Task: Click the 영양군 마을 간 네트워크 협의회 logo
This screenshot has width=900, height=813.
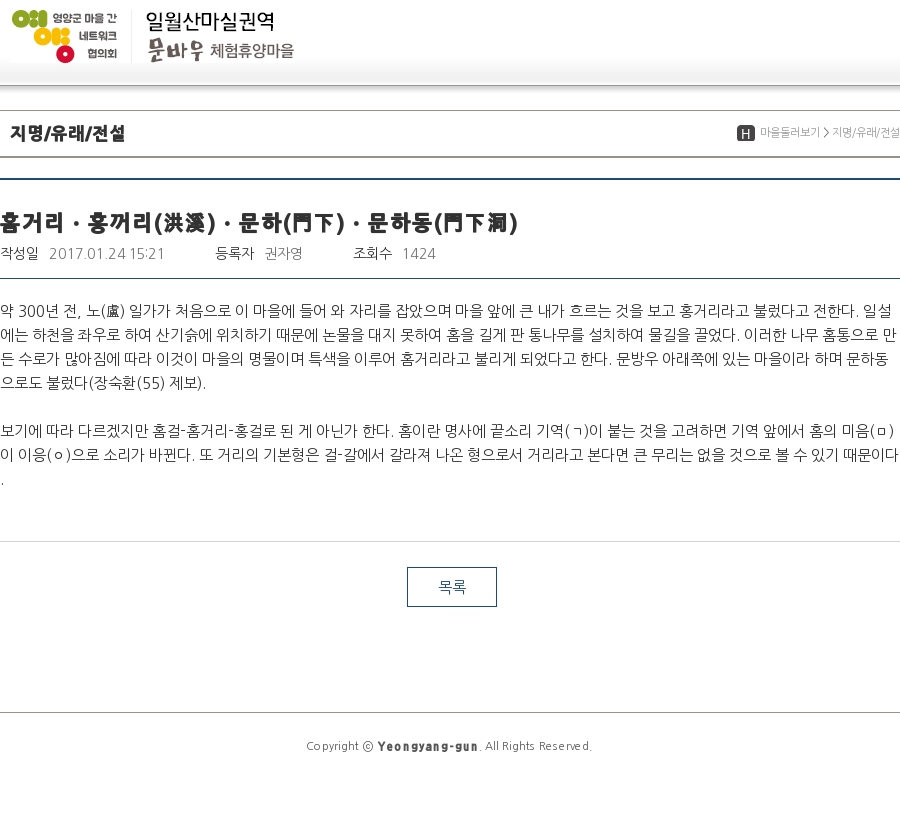Action: pos(65,36)
